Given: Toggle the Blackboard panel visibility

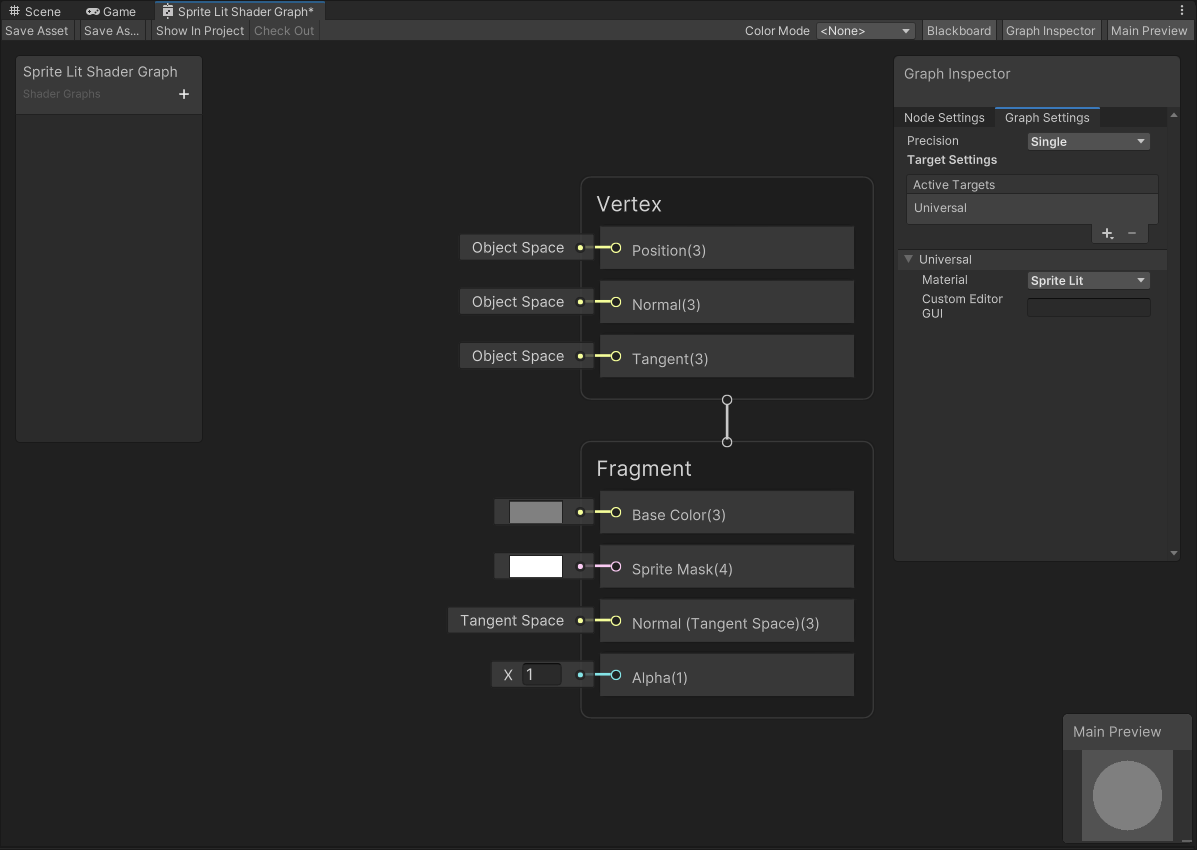Looking at the screenshot, I should (x=958, y=31).
